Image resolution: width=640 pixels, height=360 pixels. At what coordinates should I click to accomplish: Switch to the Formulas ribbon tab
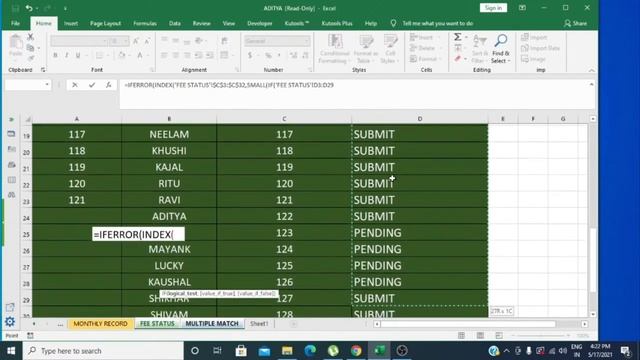tap(145, 23)
